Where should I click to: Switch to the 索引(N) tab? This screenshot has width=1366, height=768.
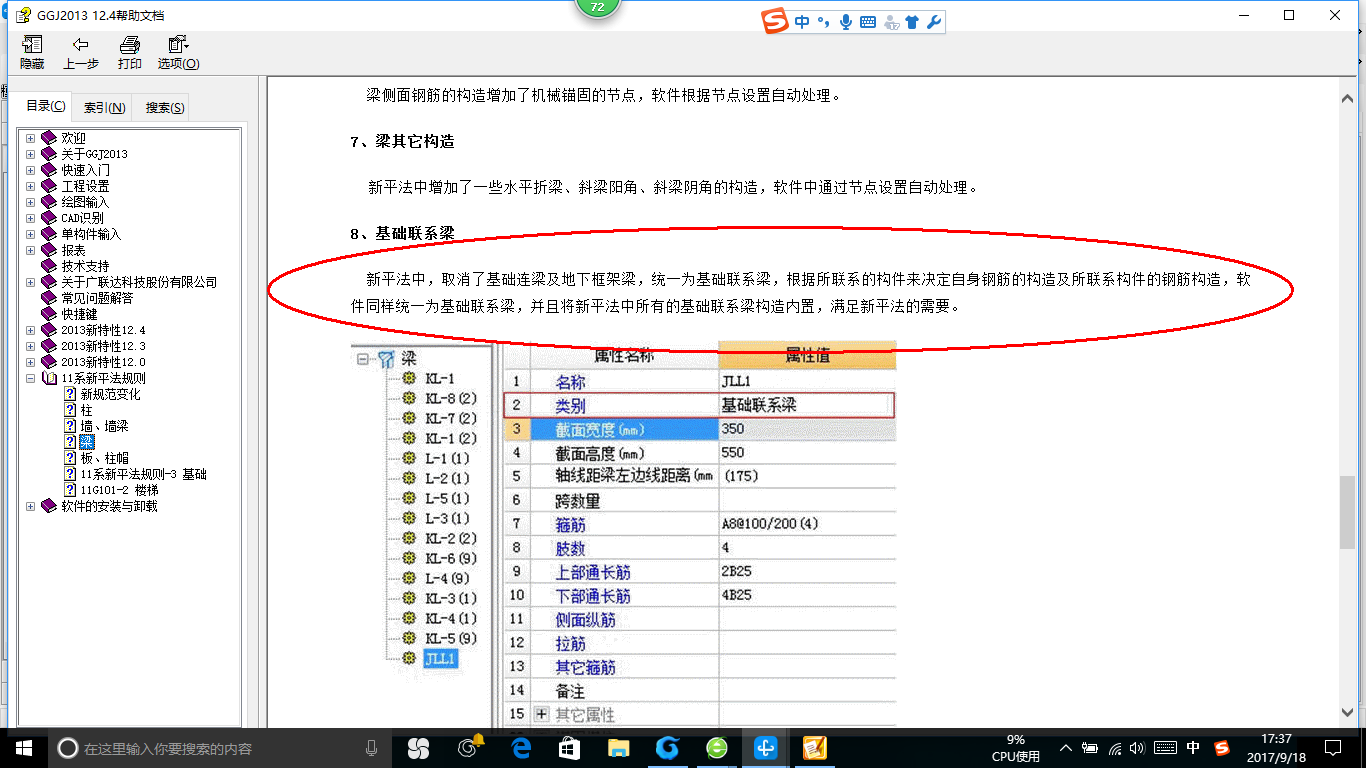point(104,108)
